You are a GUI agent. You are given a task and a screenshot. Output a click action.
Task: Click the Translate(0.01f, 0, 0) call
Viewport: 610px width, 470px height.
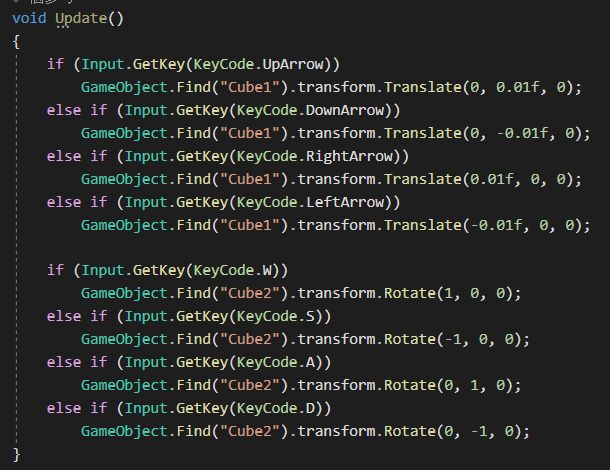tap(460, 179)
